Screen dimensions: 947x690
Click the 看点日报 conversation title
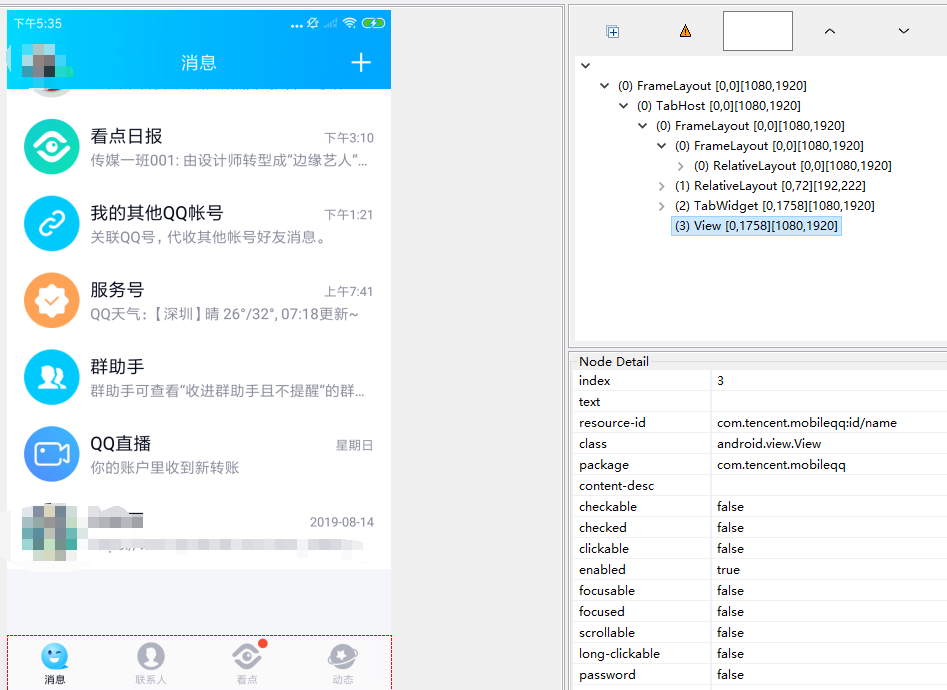126,136
